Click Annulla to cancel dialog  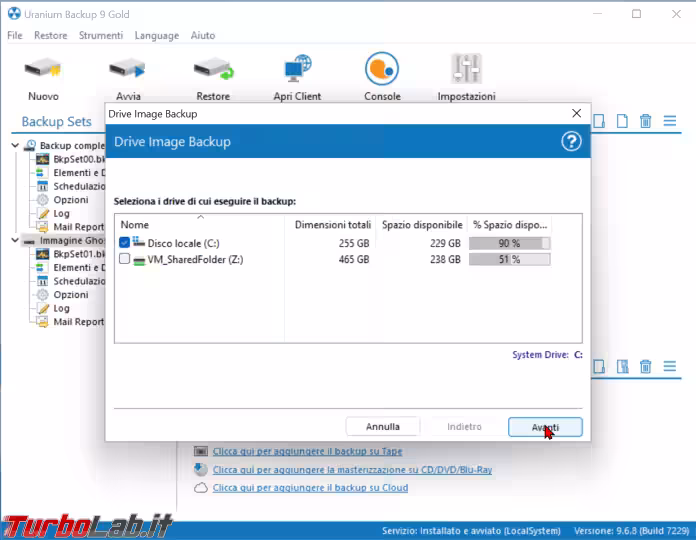[383, 426]
